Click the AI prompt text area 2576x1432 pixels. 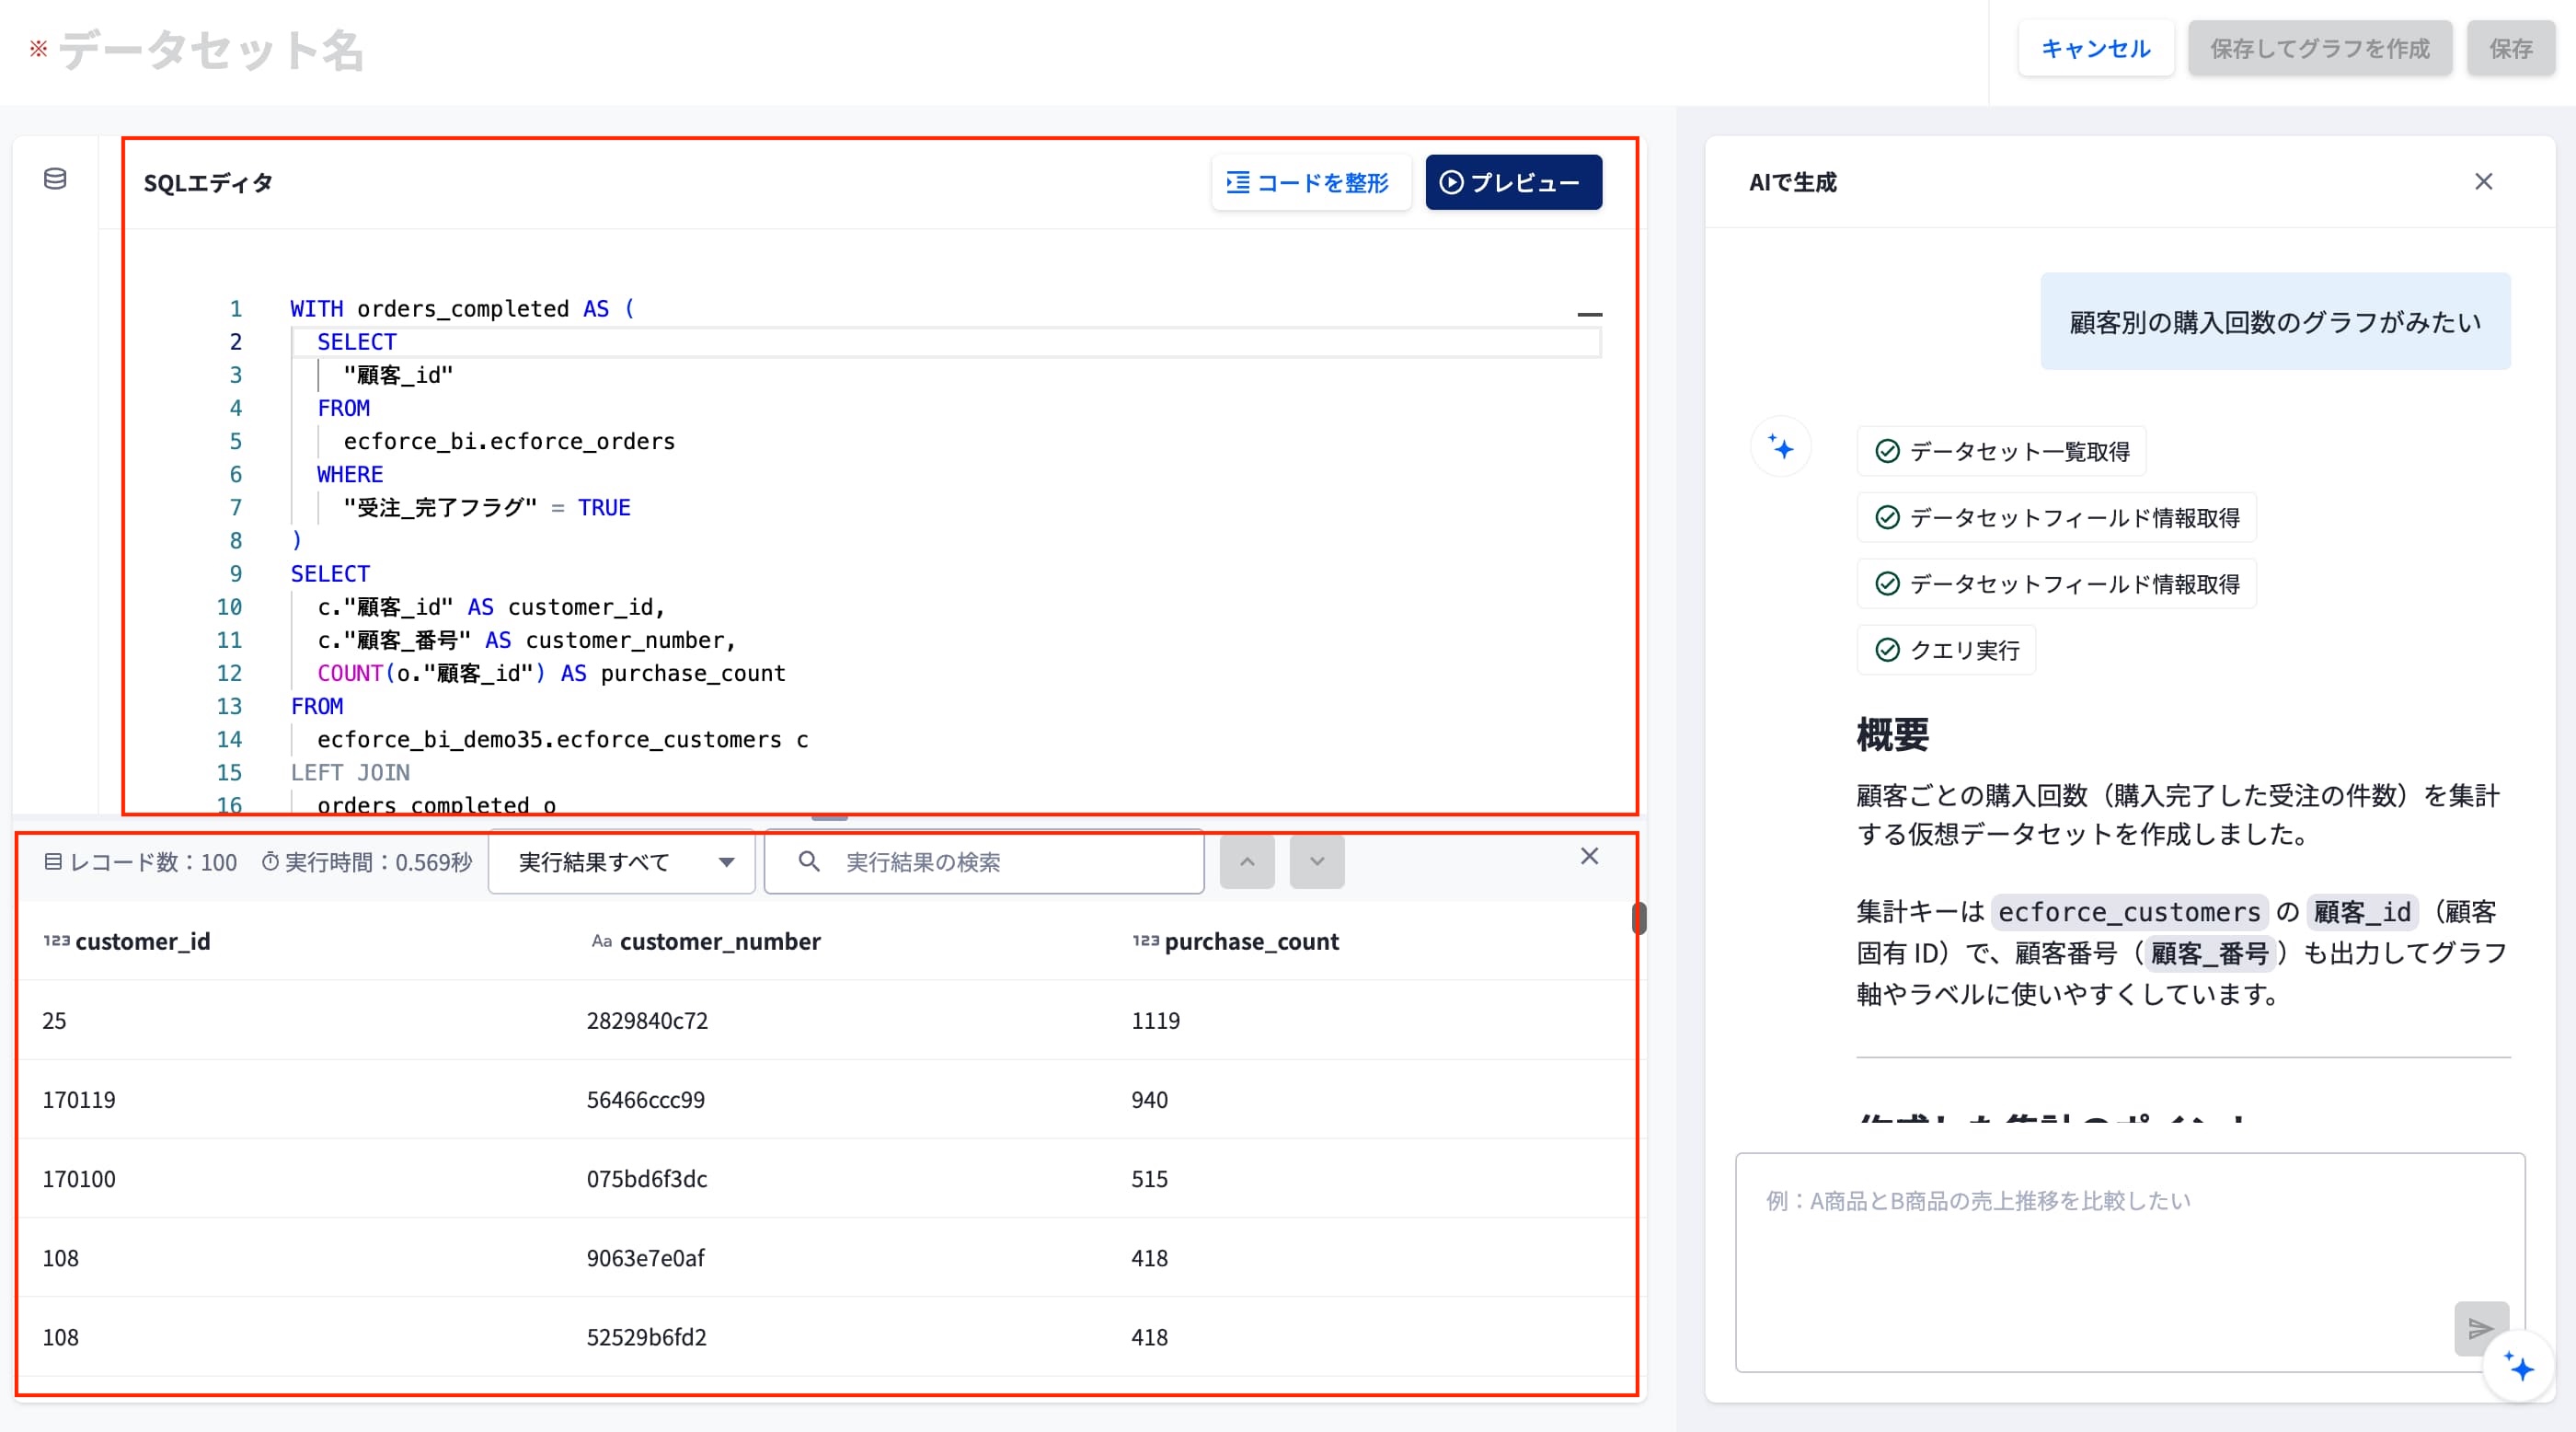point(2130,1262)
